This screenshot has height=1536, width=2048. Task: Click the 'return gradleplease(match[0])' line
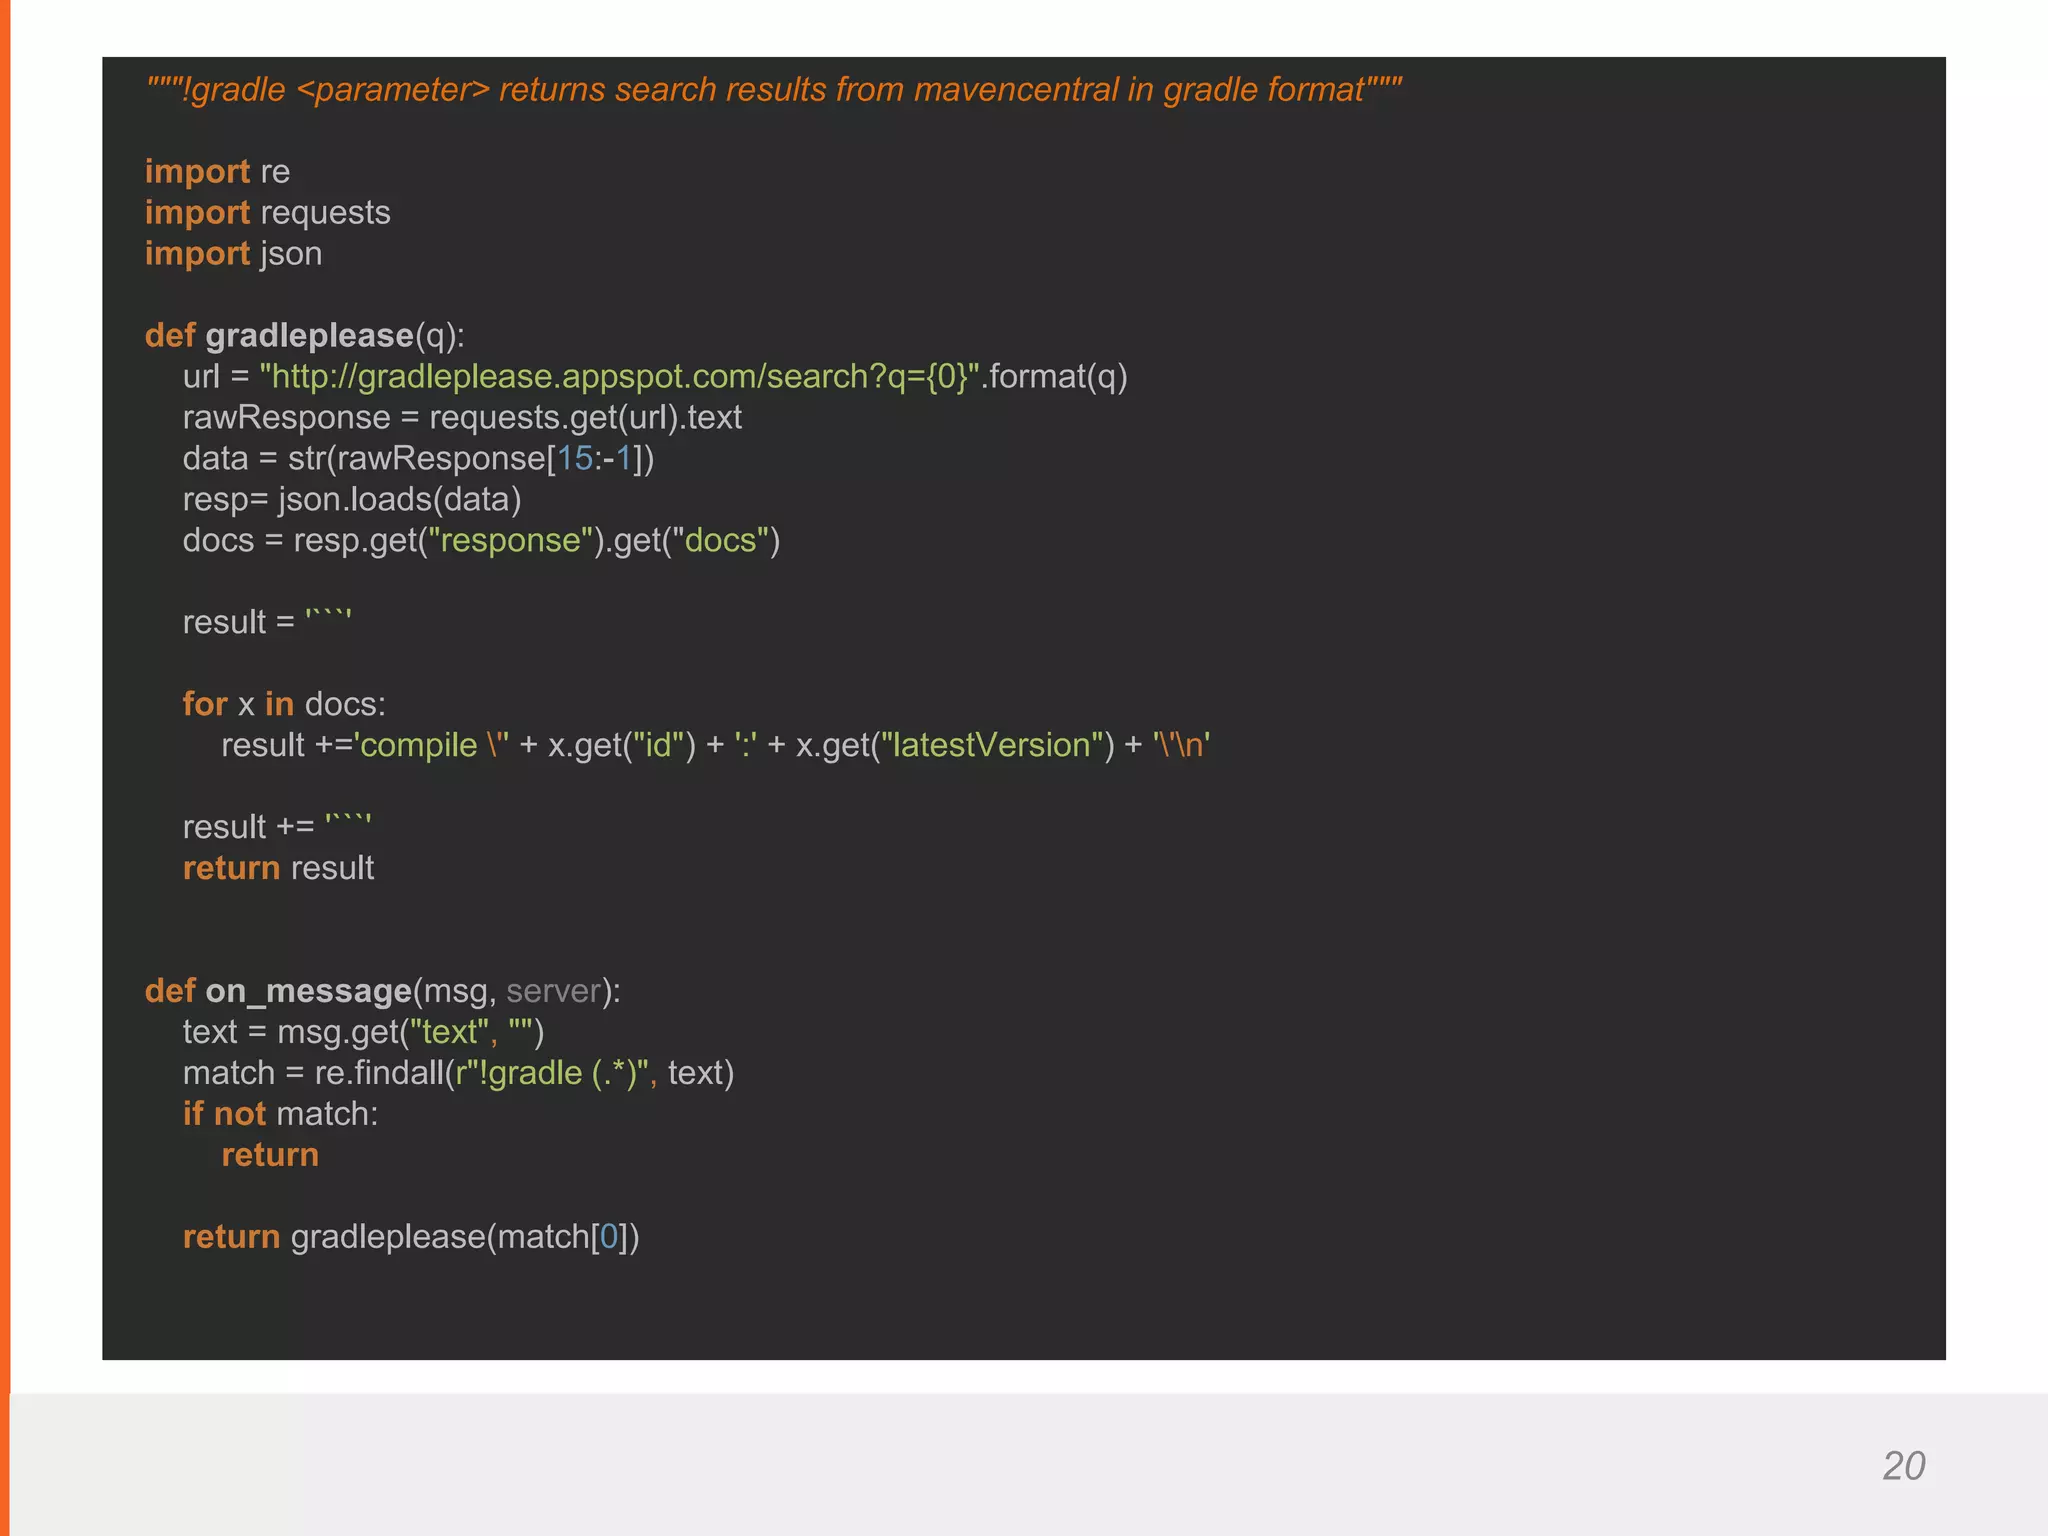[411, 1237]
